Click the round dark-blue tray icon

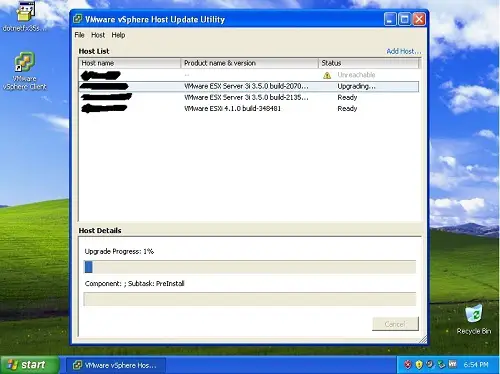(x=430, y=364)
